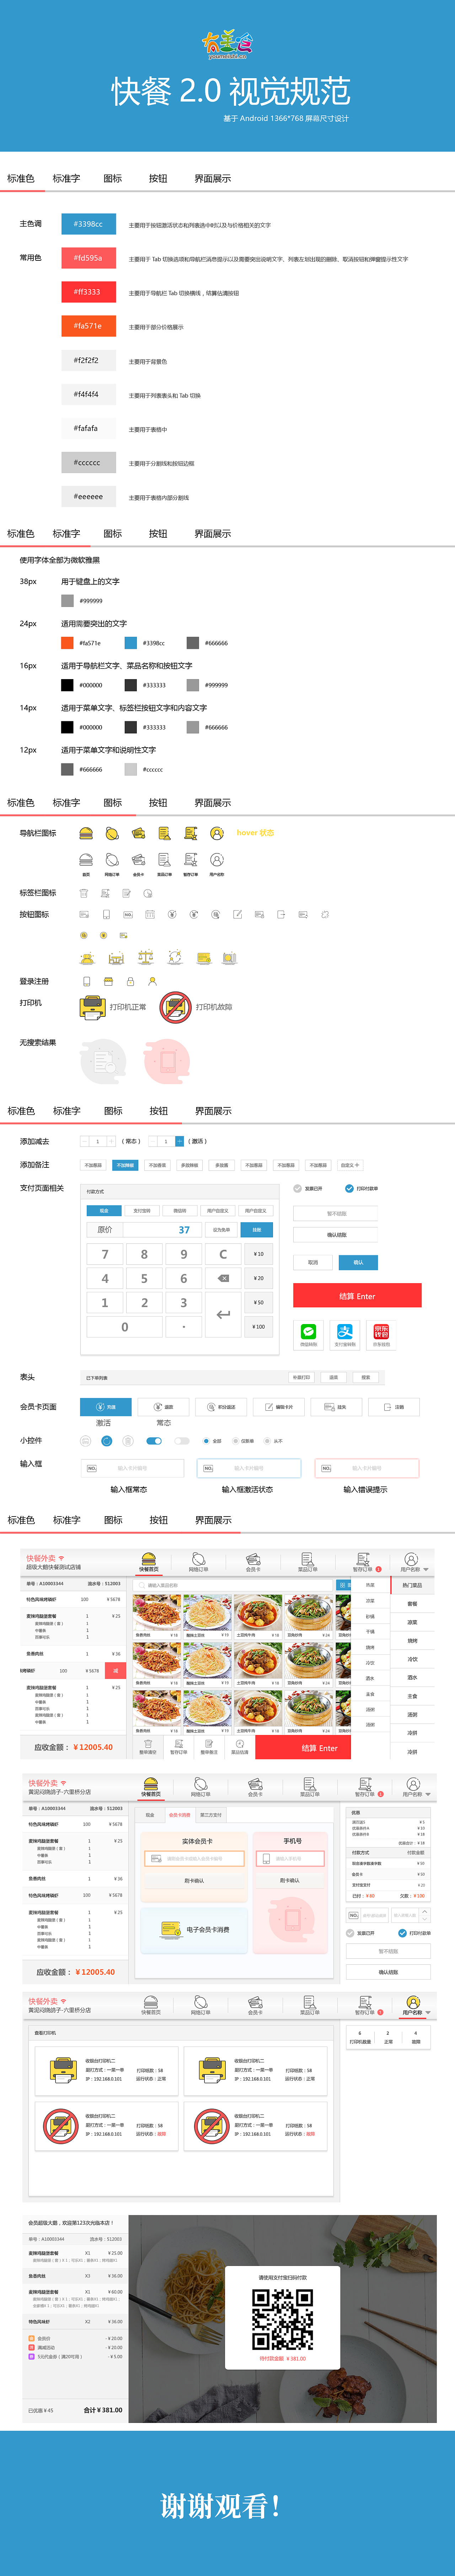Click the active-state input box labeled 输入框激活状态

click(x=249, y=1468)
